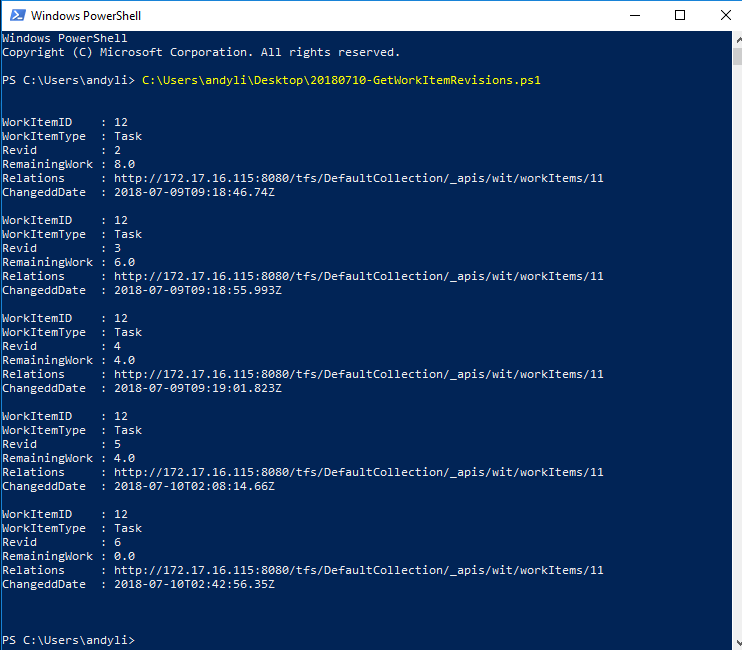This screenshot has height=650, width=742.
Task: Click WorkItemType Task in the first record
Action: click(x=72, y=136)
